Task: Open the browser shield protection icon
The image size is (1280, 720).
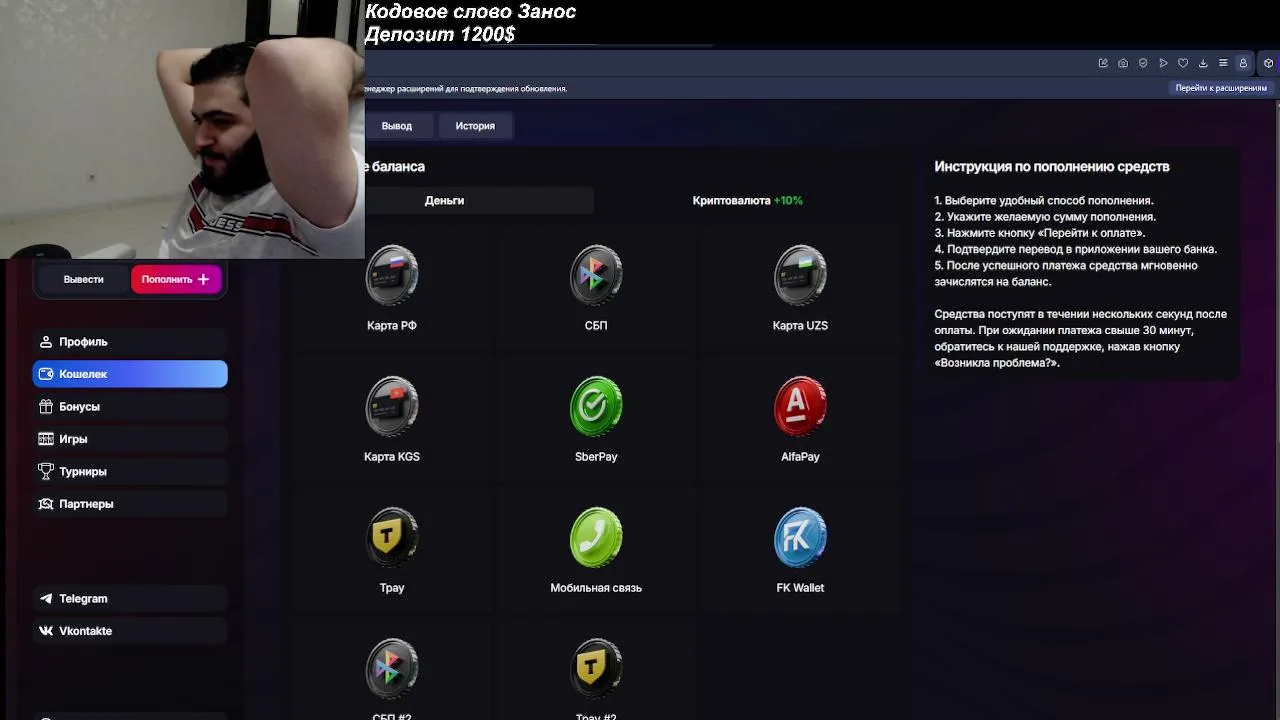Action: 1143,63
